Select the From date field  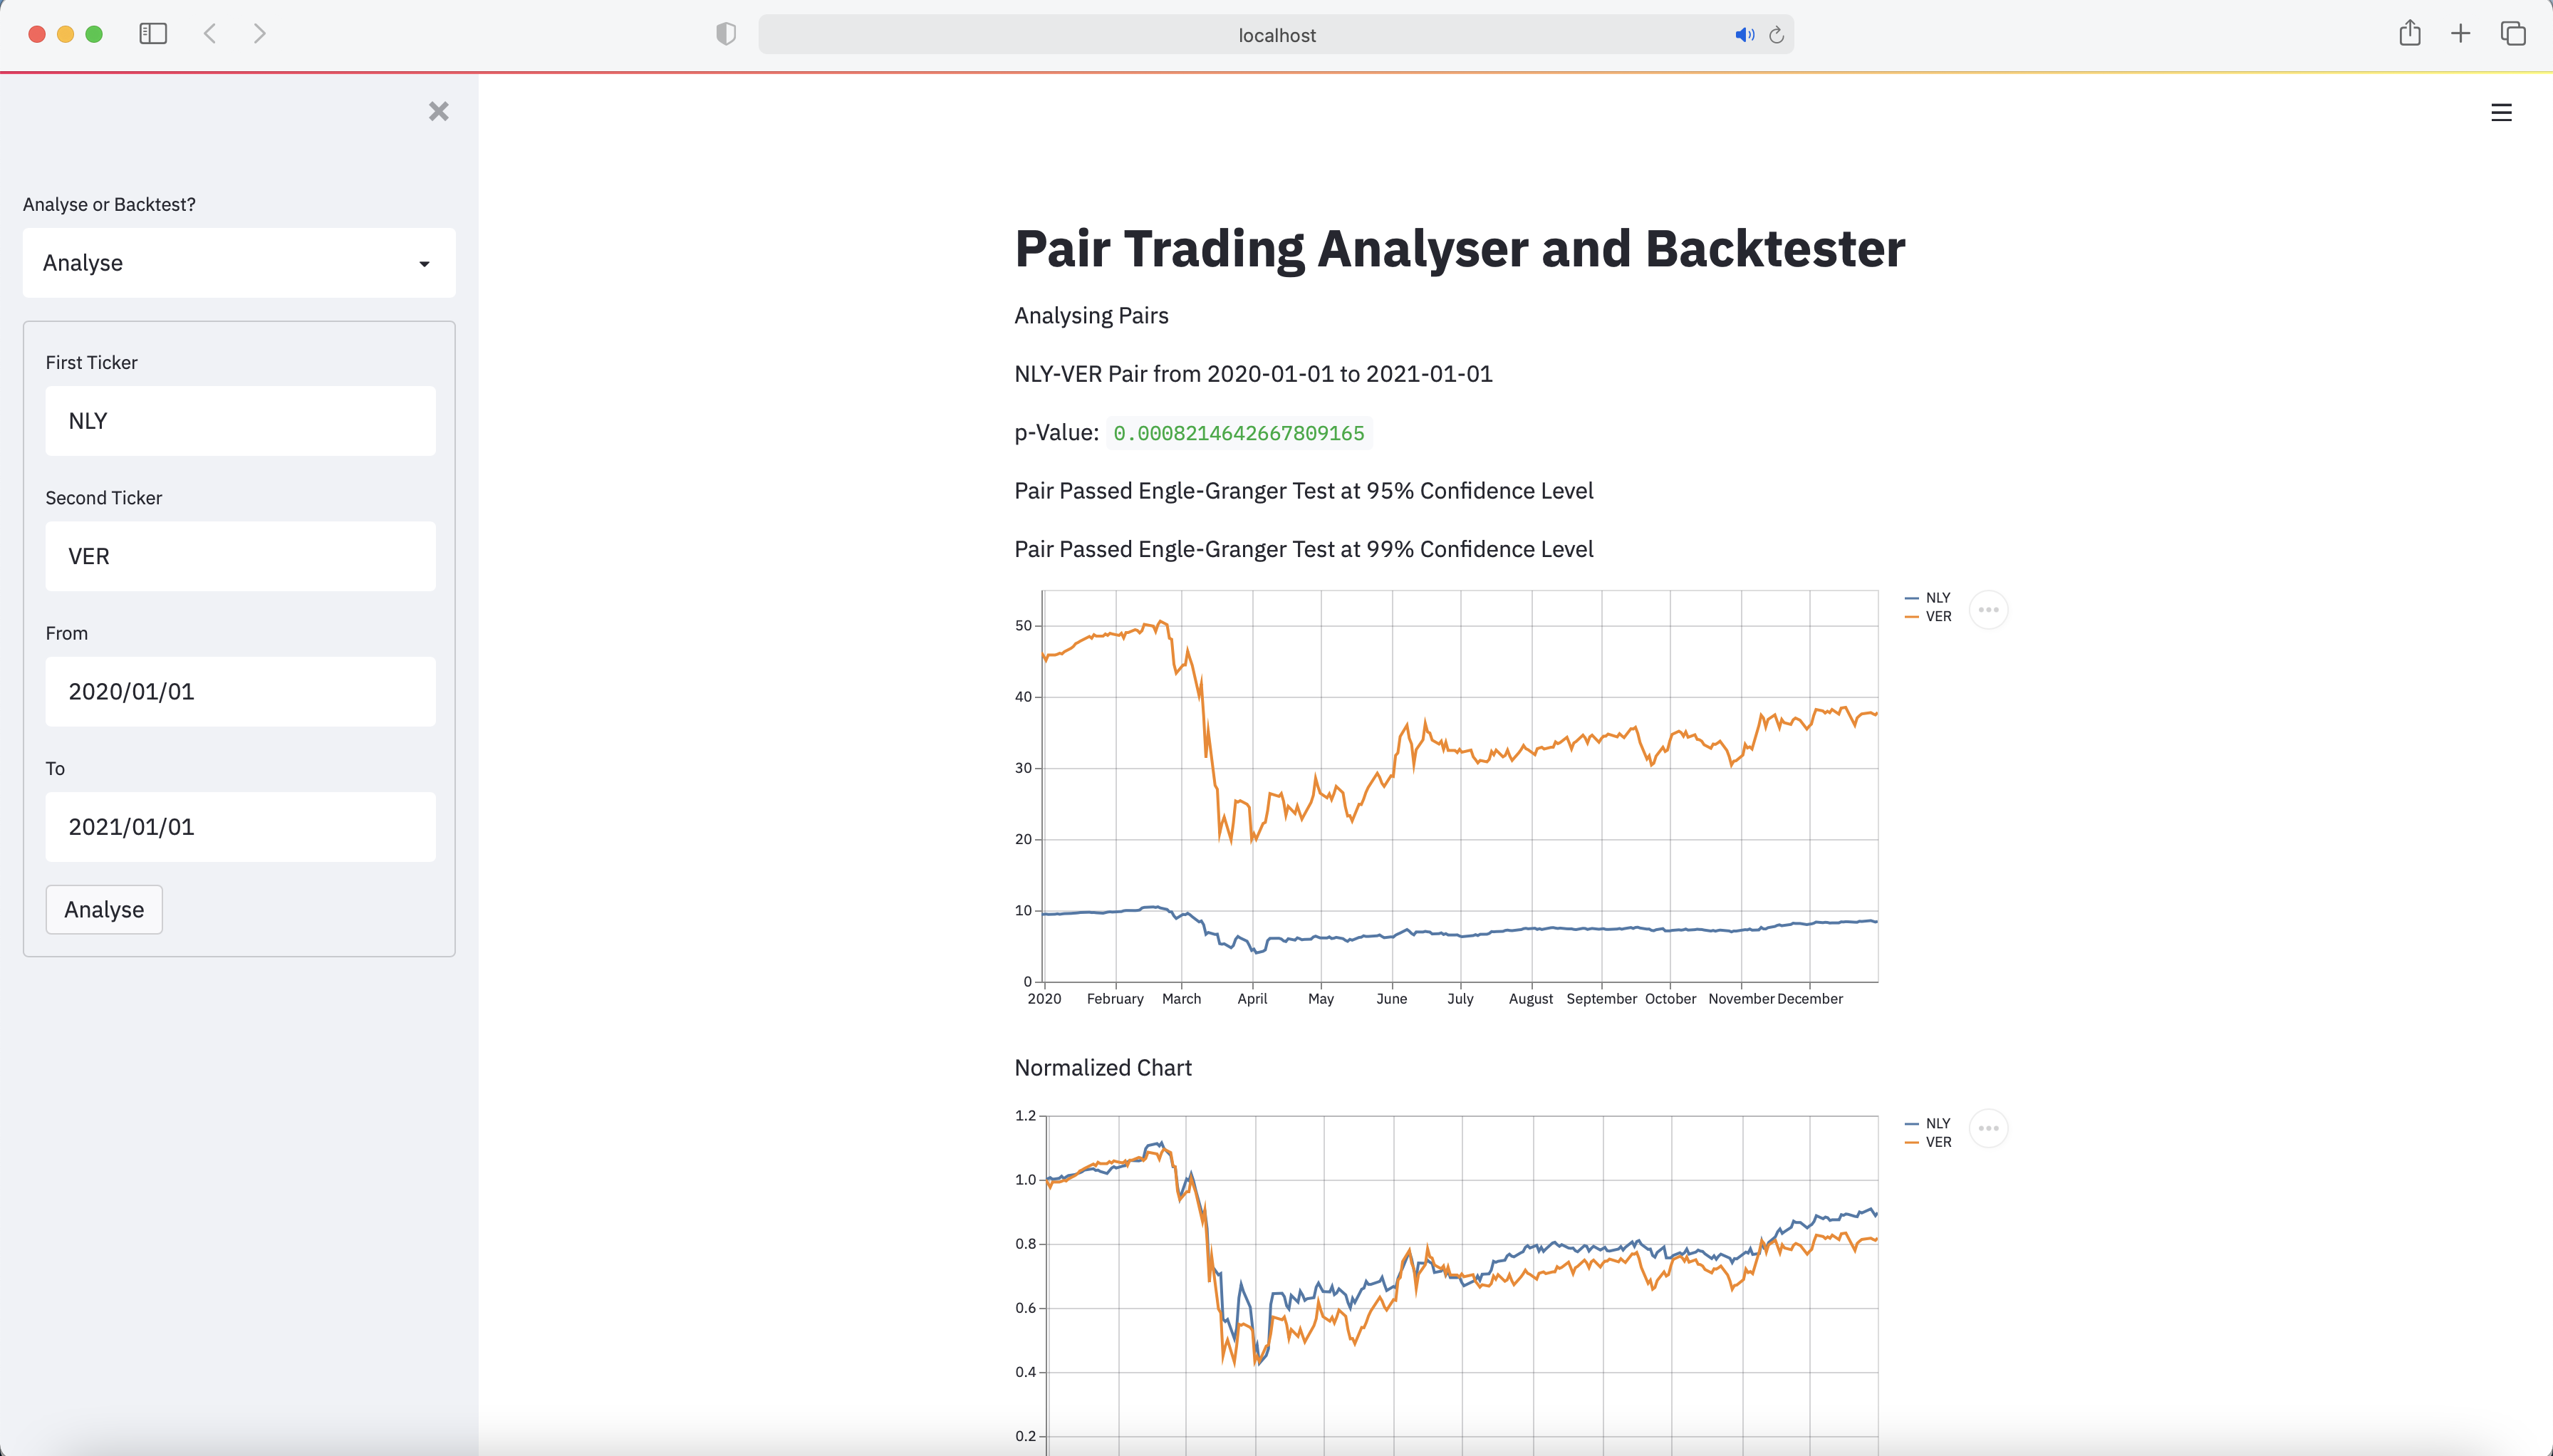coord(240,691)
